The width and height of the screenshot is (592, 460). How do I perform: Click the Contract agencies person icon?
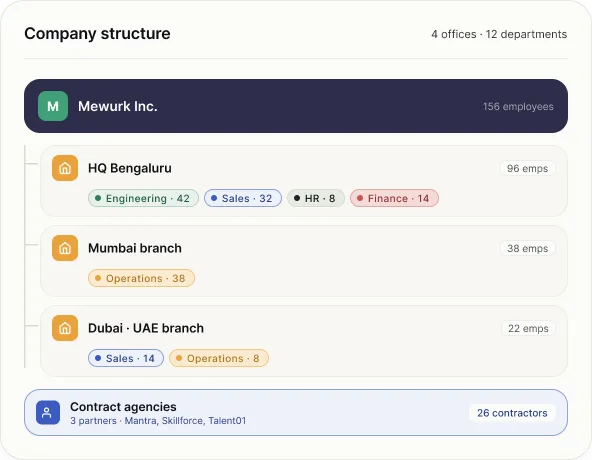48,412
